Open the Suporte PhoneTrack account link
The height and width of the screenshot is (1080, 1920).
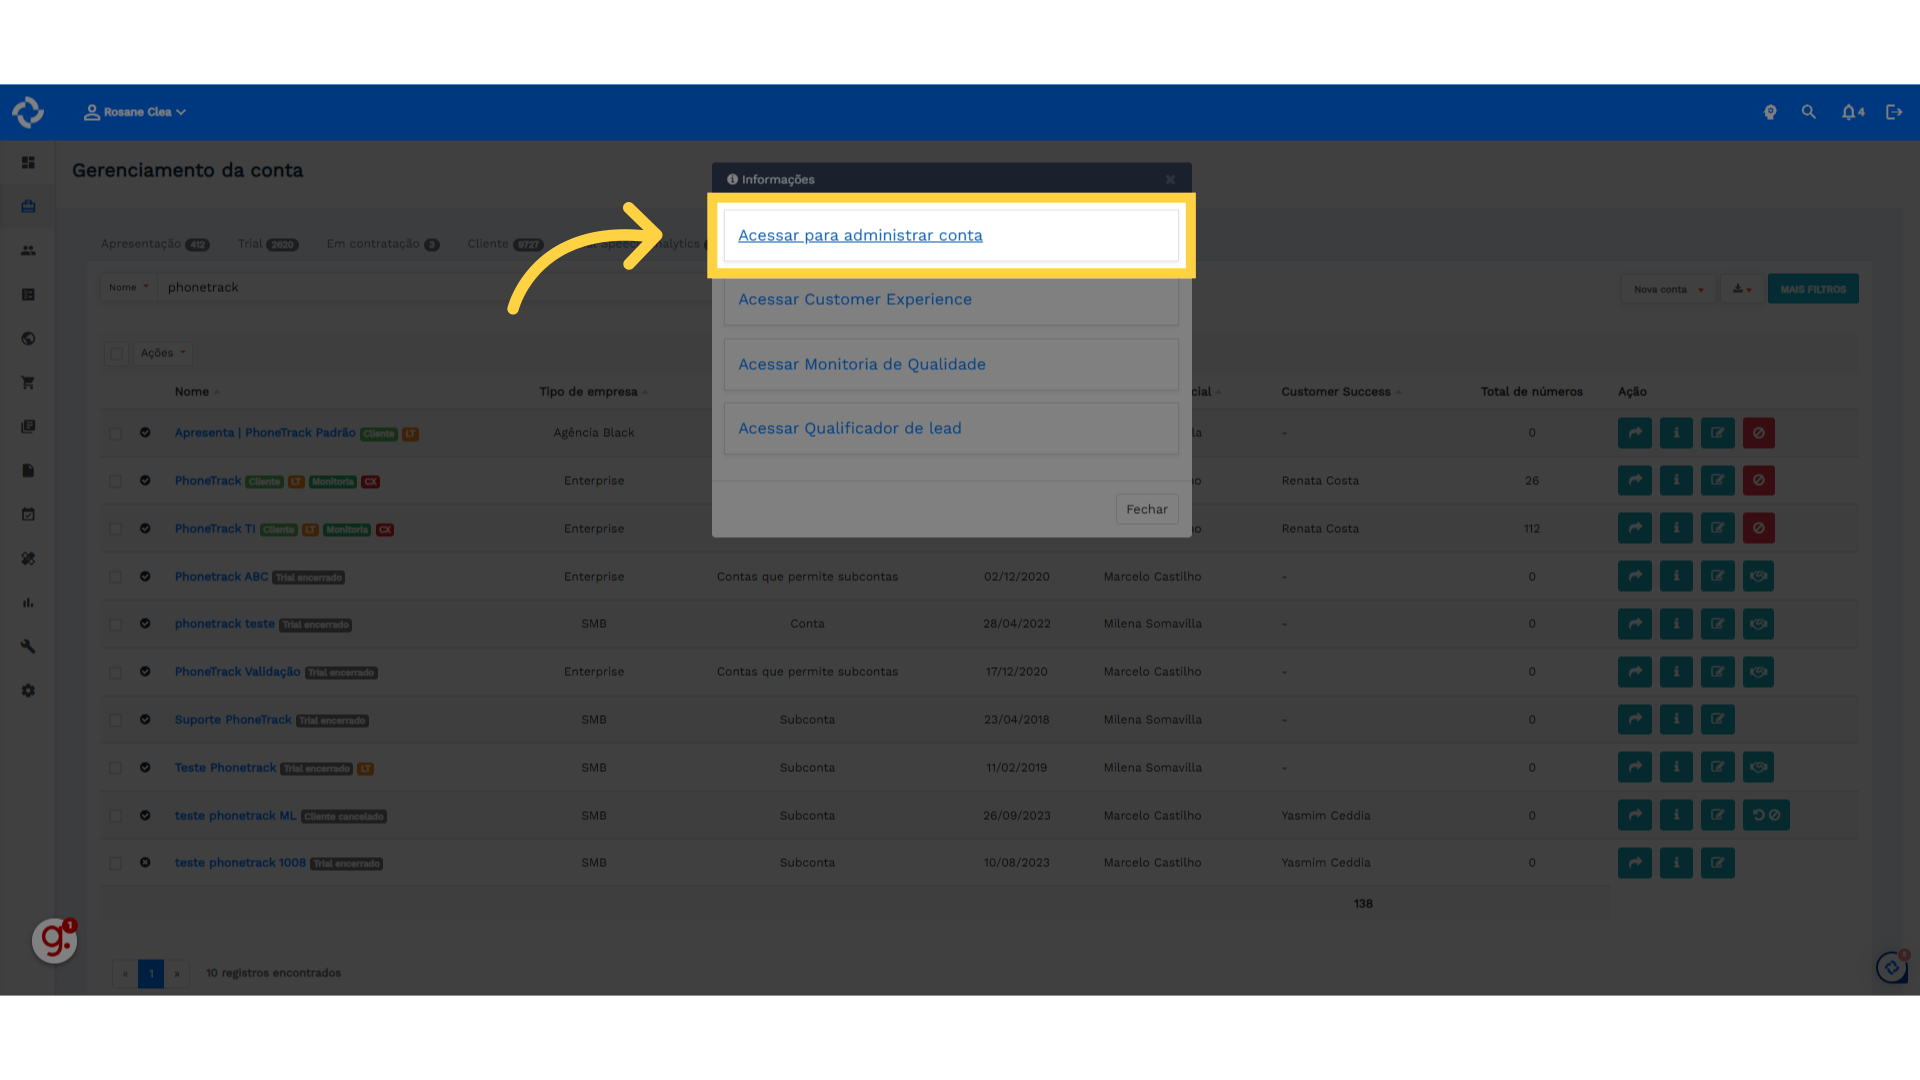tap(233, 720)
